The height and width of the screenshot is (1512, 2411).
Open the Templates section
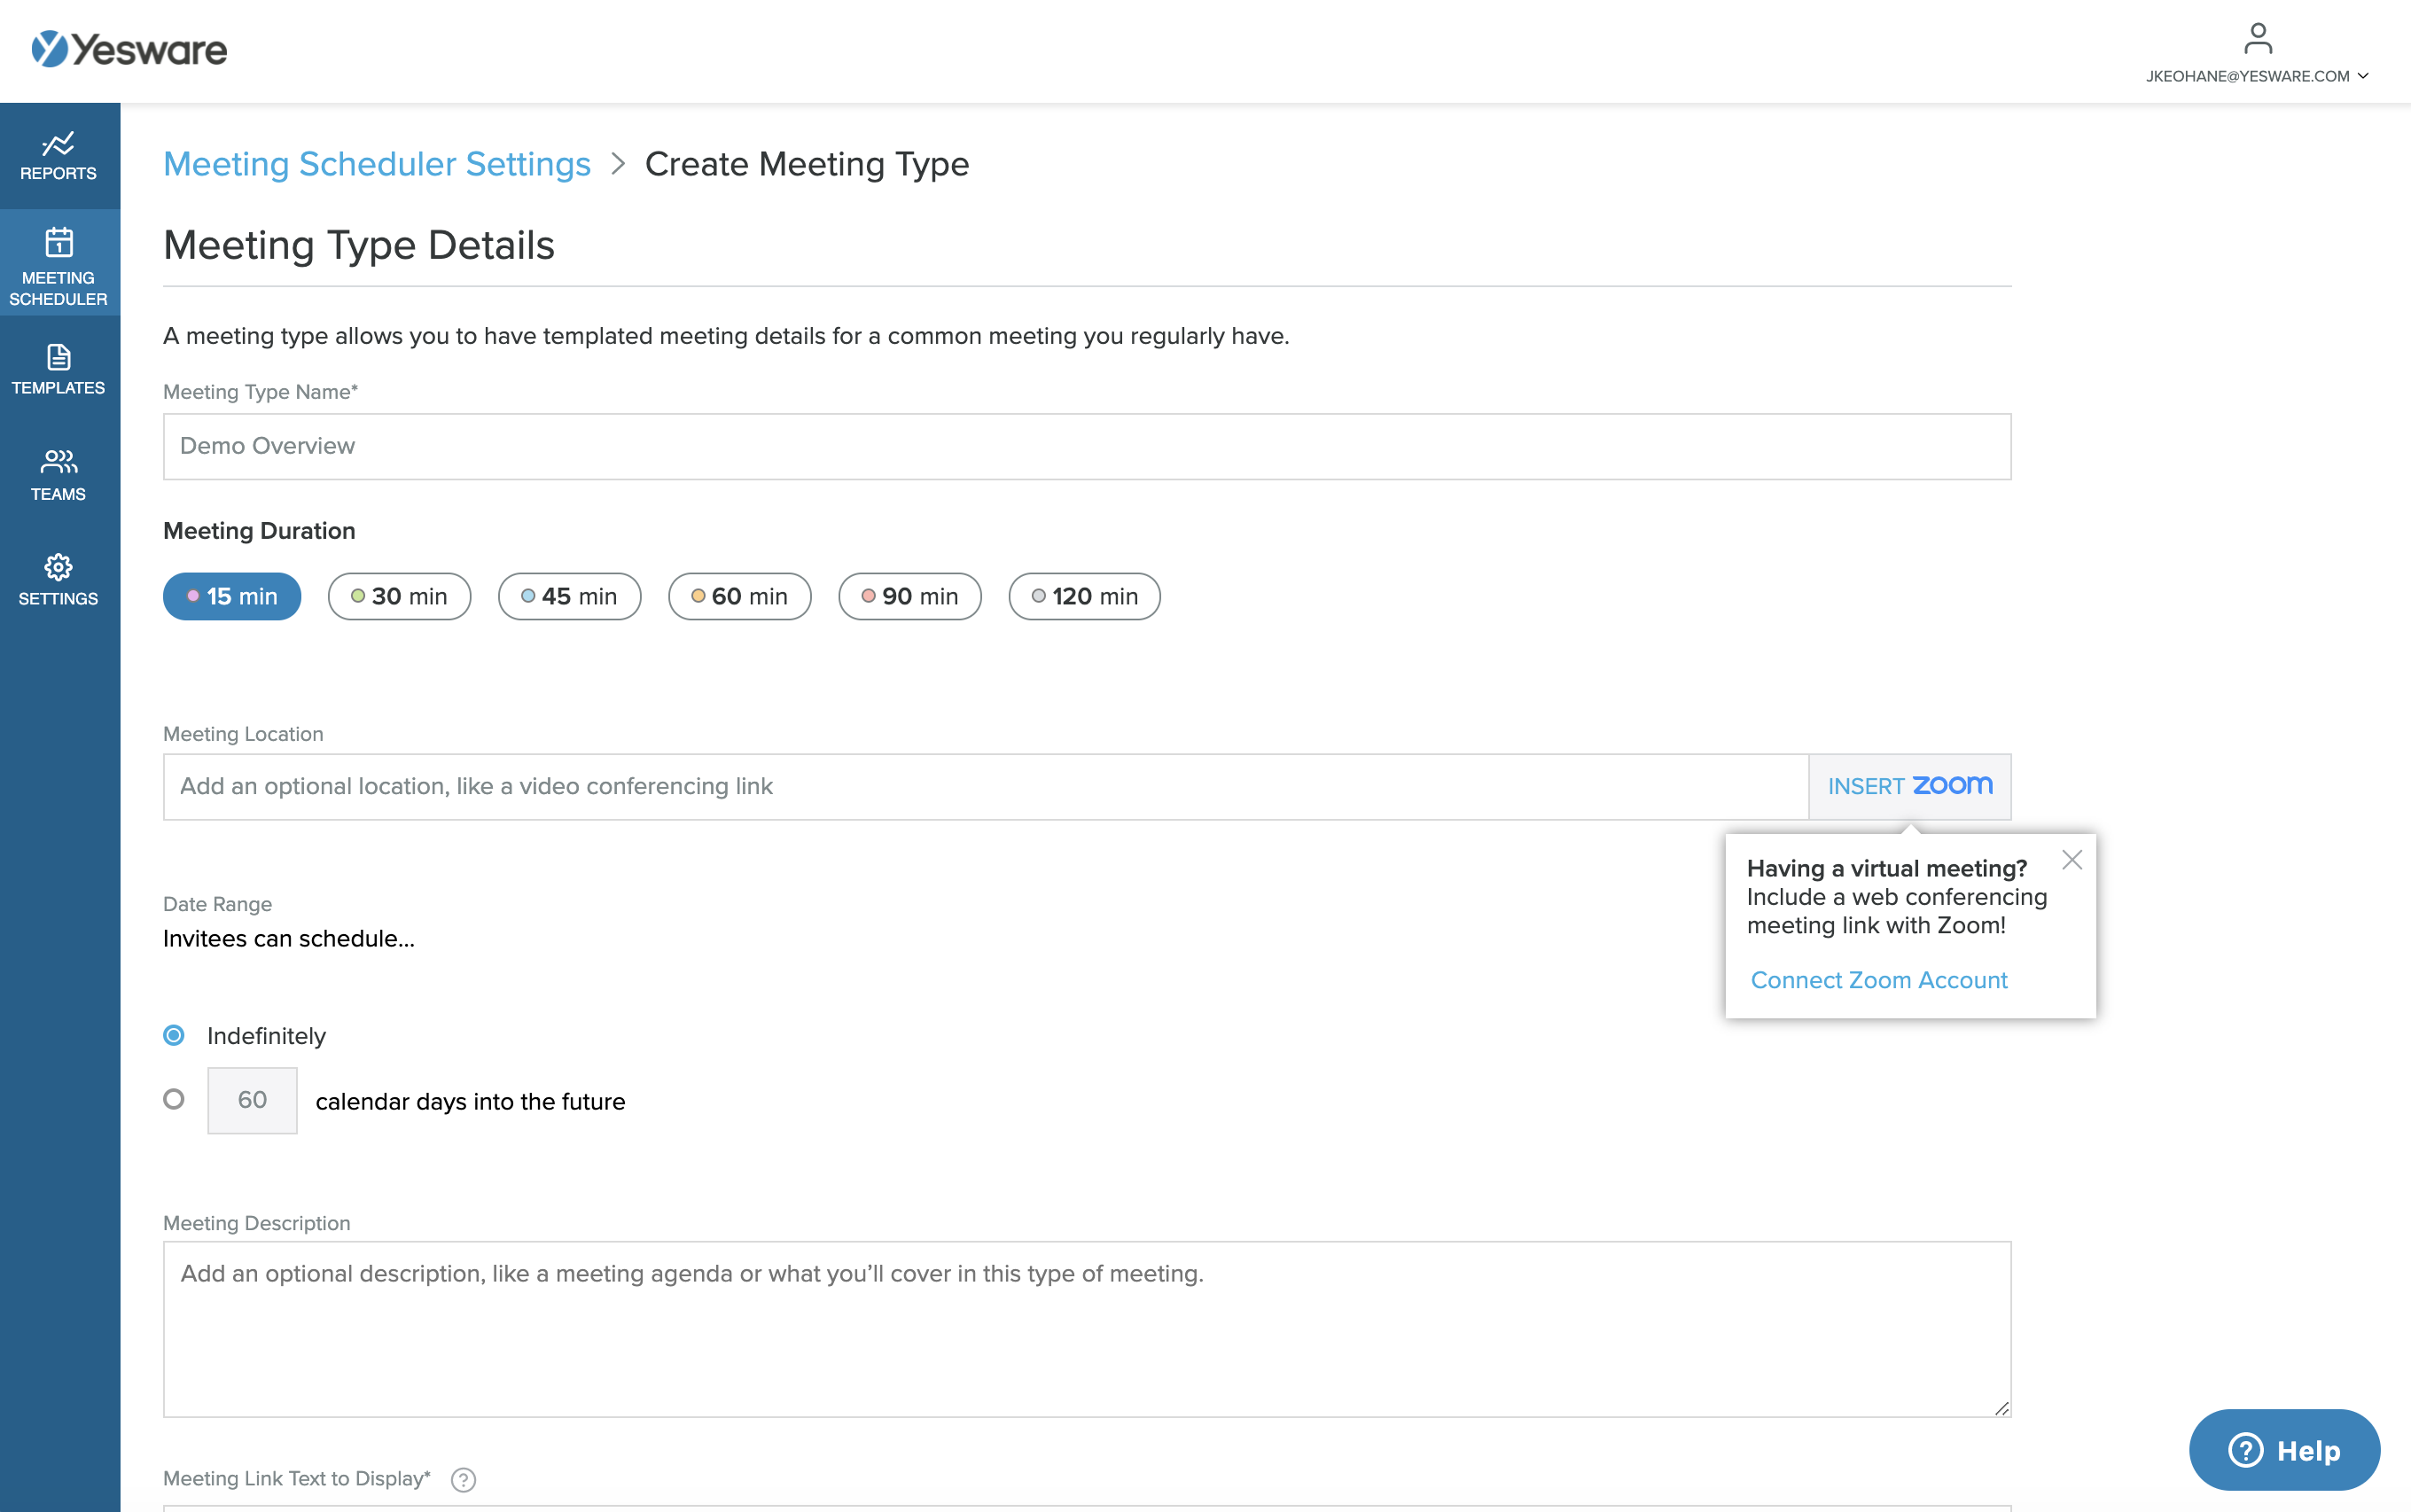click(x=59, y=370)
